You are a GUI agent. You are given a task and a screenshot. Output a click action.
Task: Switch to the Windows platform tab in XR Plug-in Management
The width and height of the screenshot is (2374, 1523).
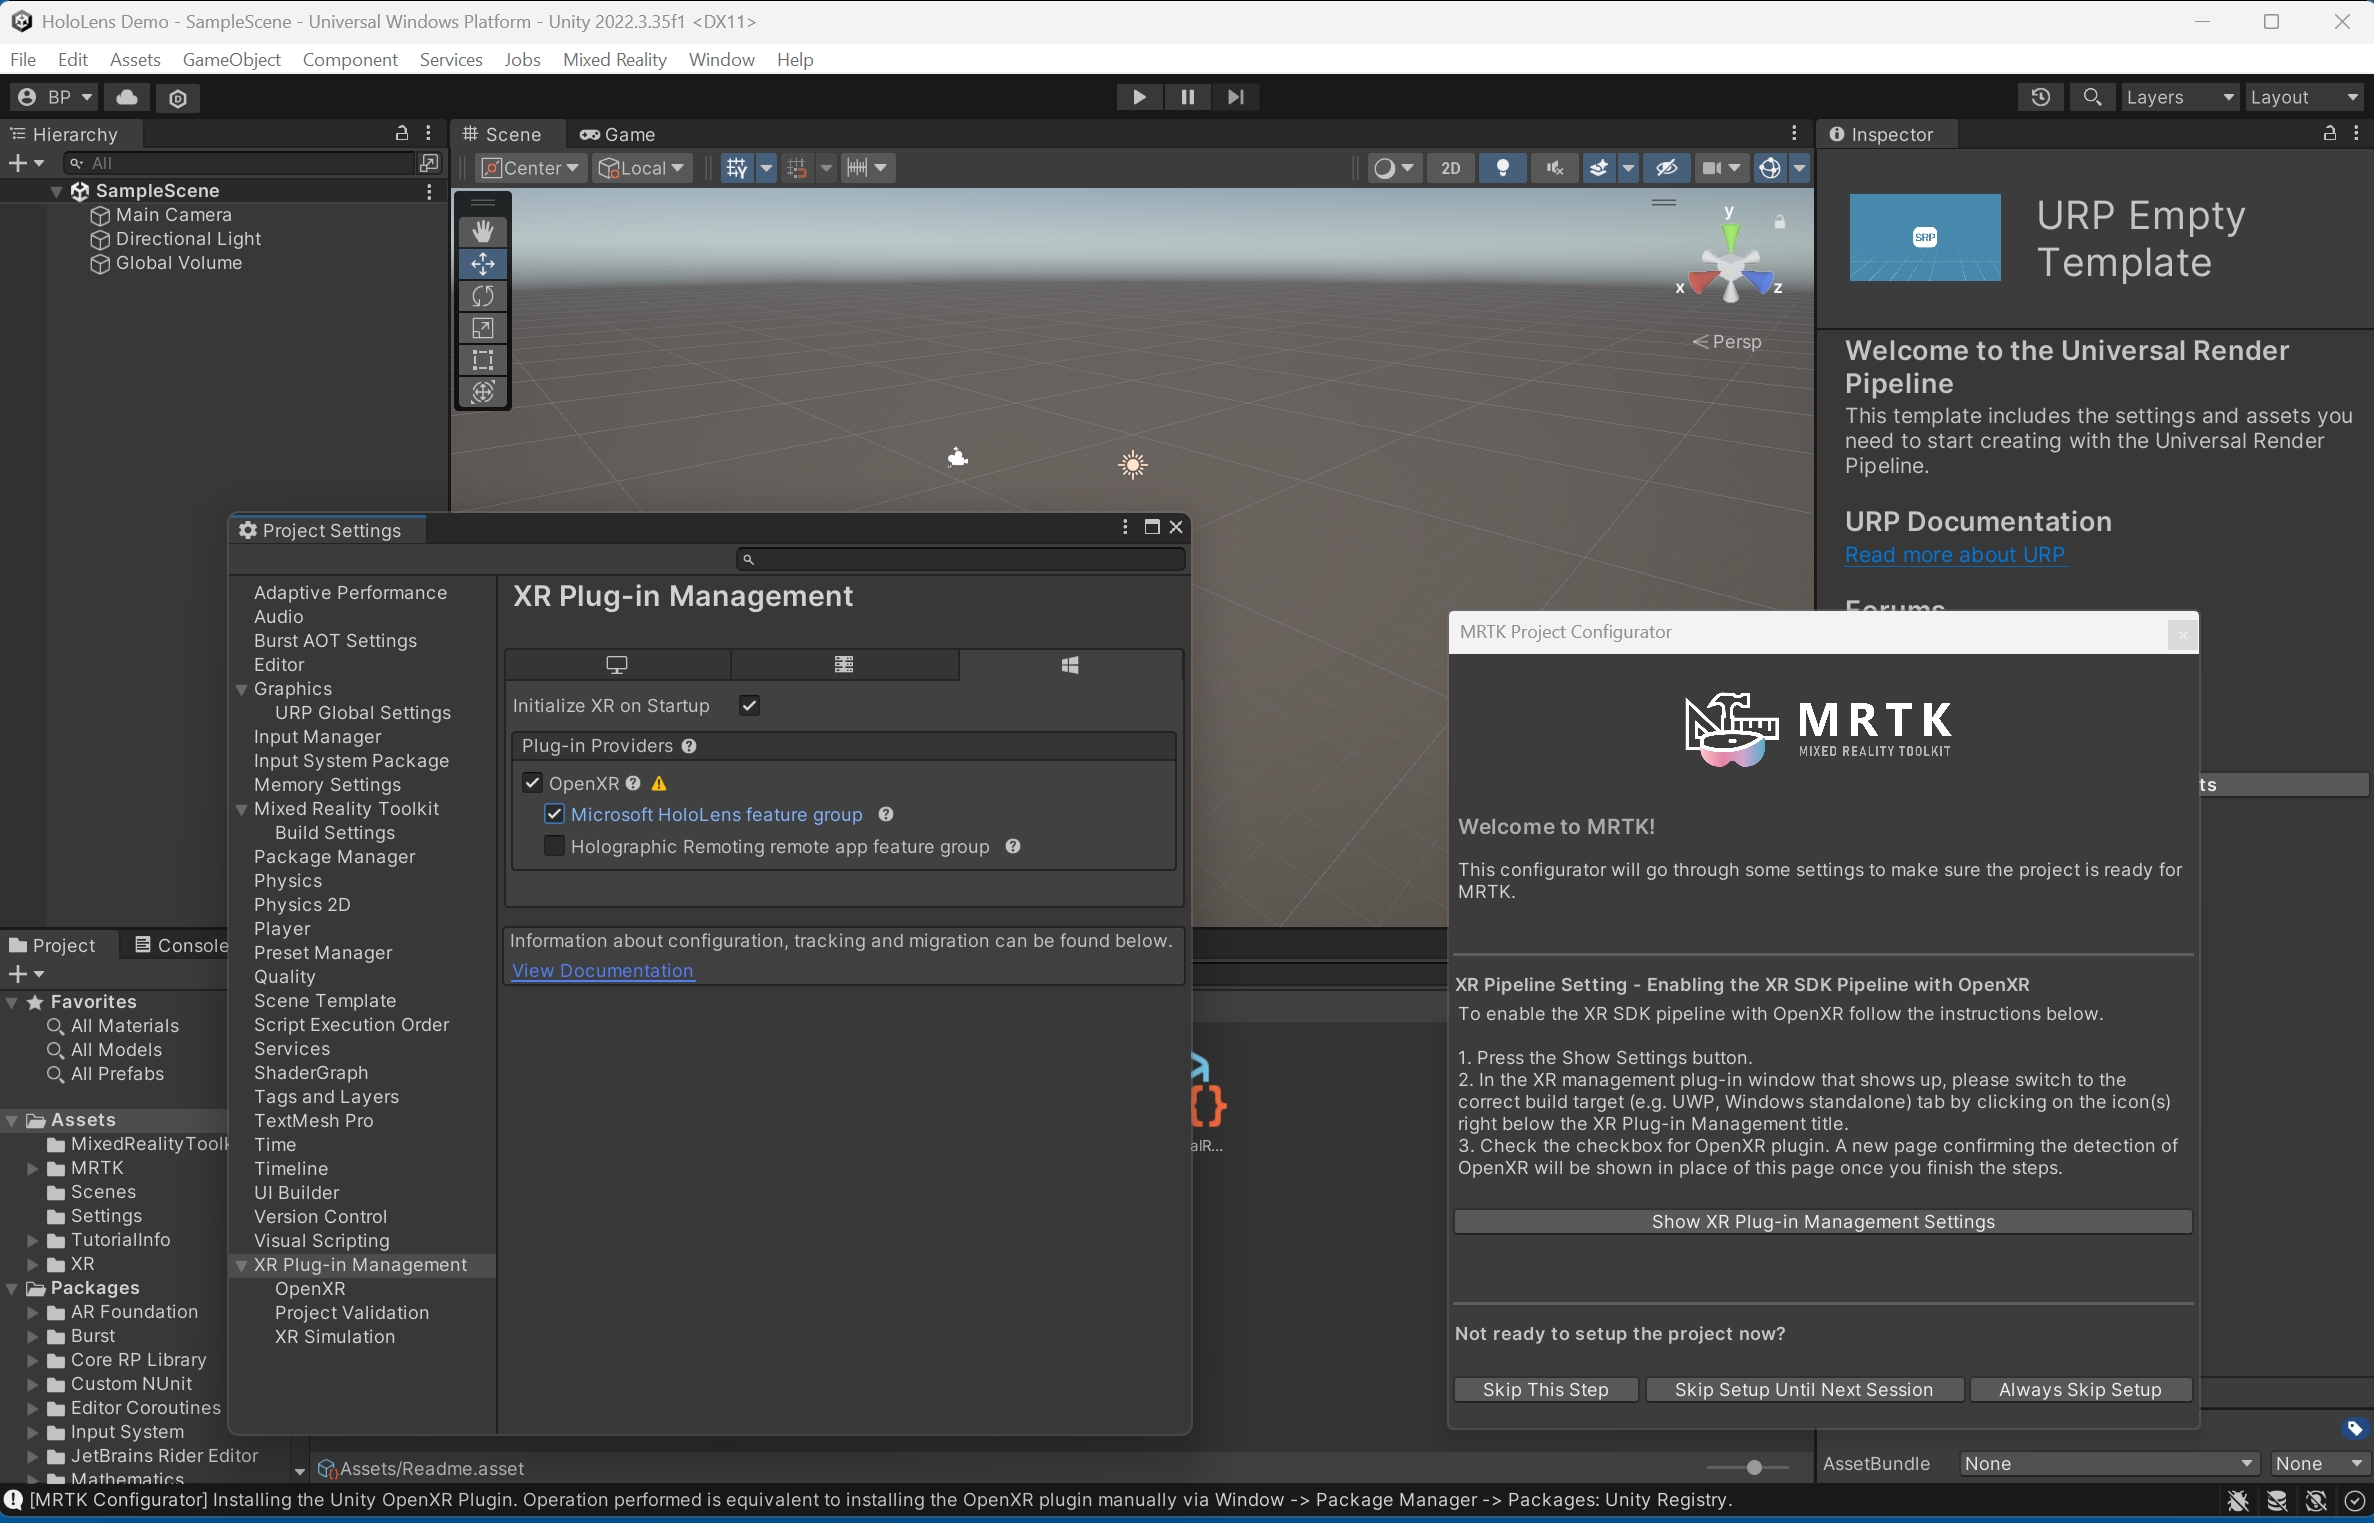[x=1071, y=664]
